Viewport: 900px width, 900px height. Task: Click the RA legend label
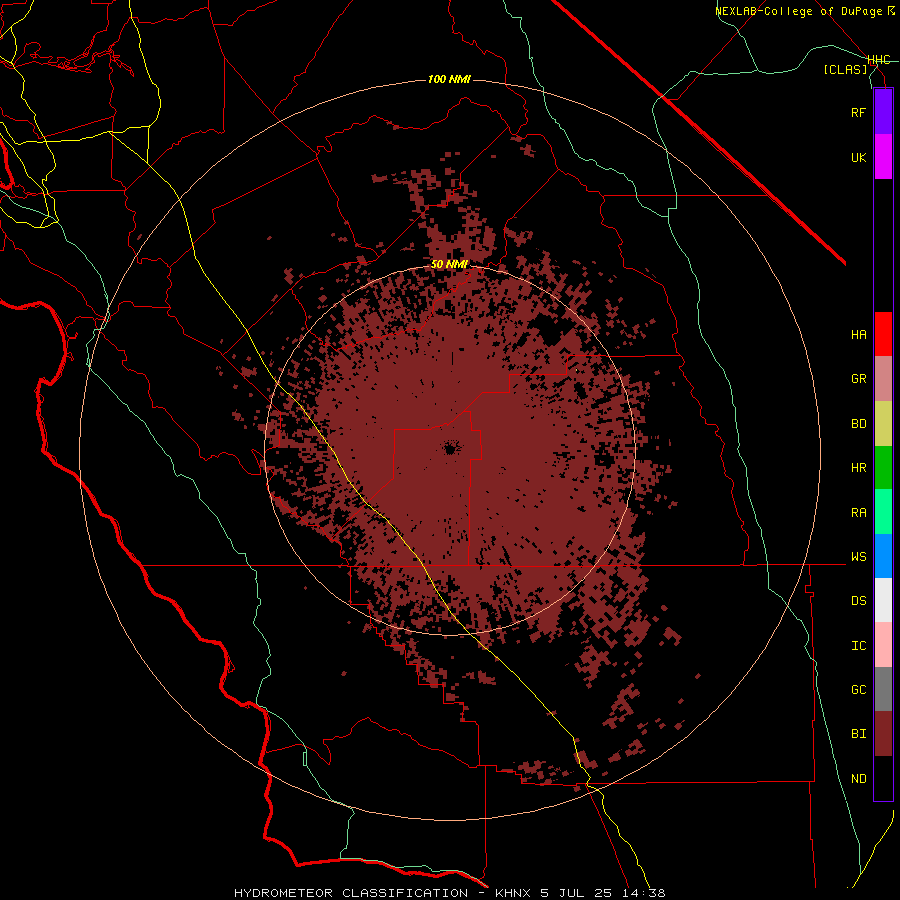(858, 513)
